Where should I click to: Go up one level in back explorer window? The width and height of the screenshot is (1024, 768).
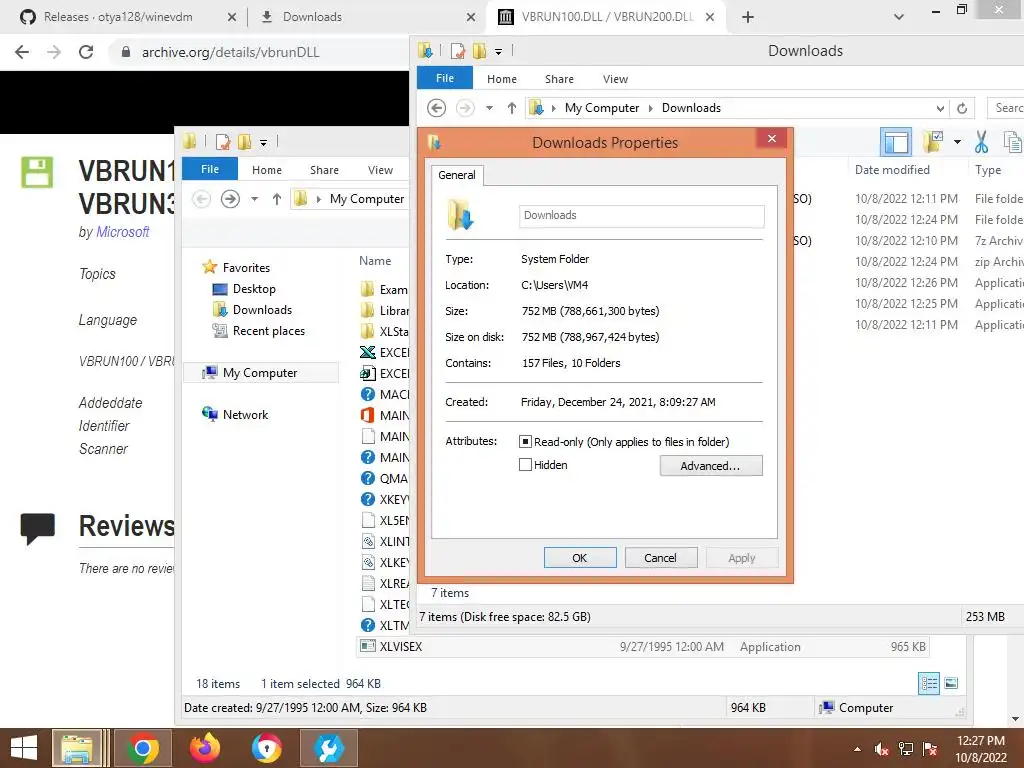[x=277, y=199]
